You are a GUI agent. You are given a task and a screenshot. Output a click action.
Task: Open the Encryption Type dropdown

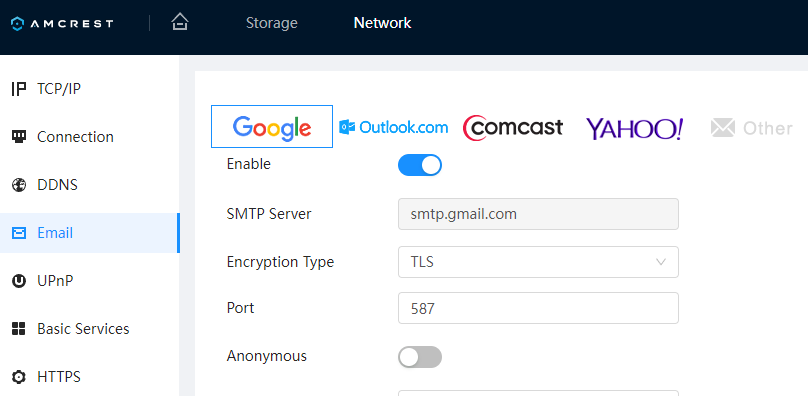tap(538, 262)
